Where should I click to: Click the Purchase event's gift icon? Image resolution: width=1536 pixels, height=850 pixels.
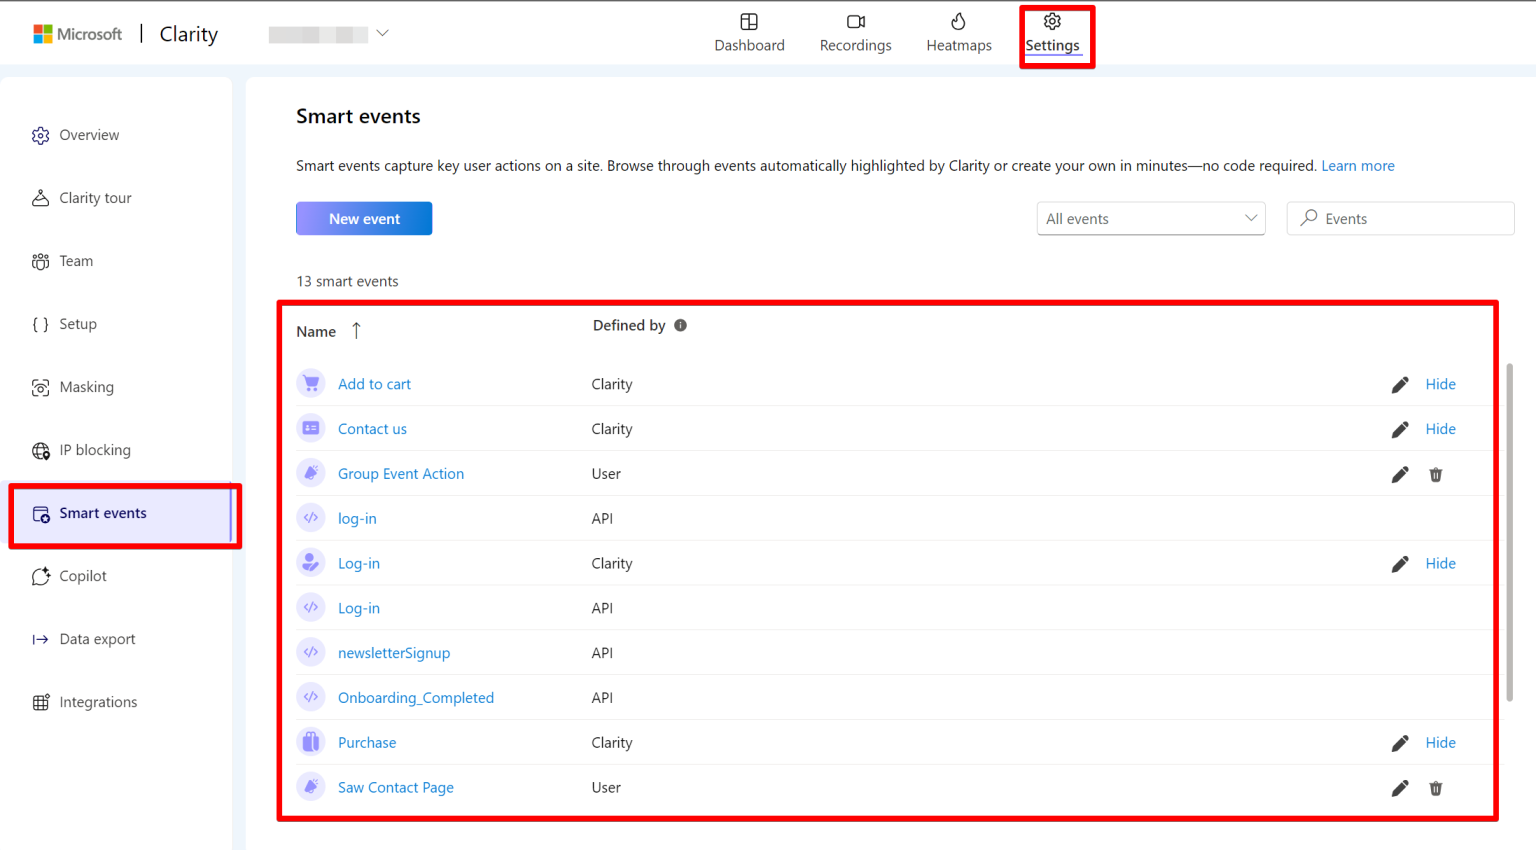coord(311,742)
